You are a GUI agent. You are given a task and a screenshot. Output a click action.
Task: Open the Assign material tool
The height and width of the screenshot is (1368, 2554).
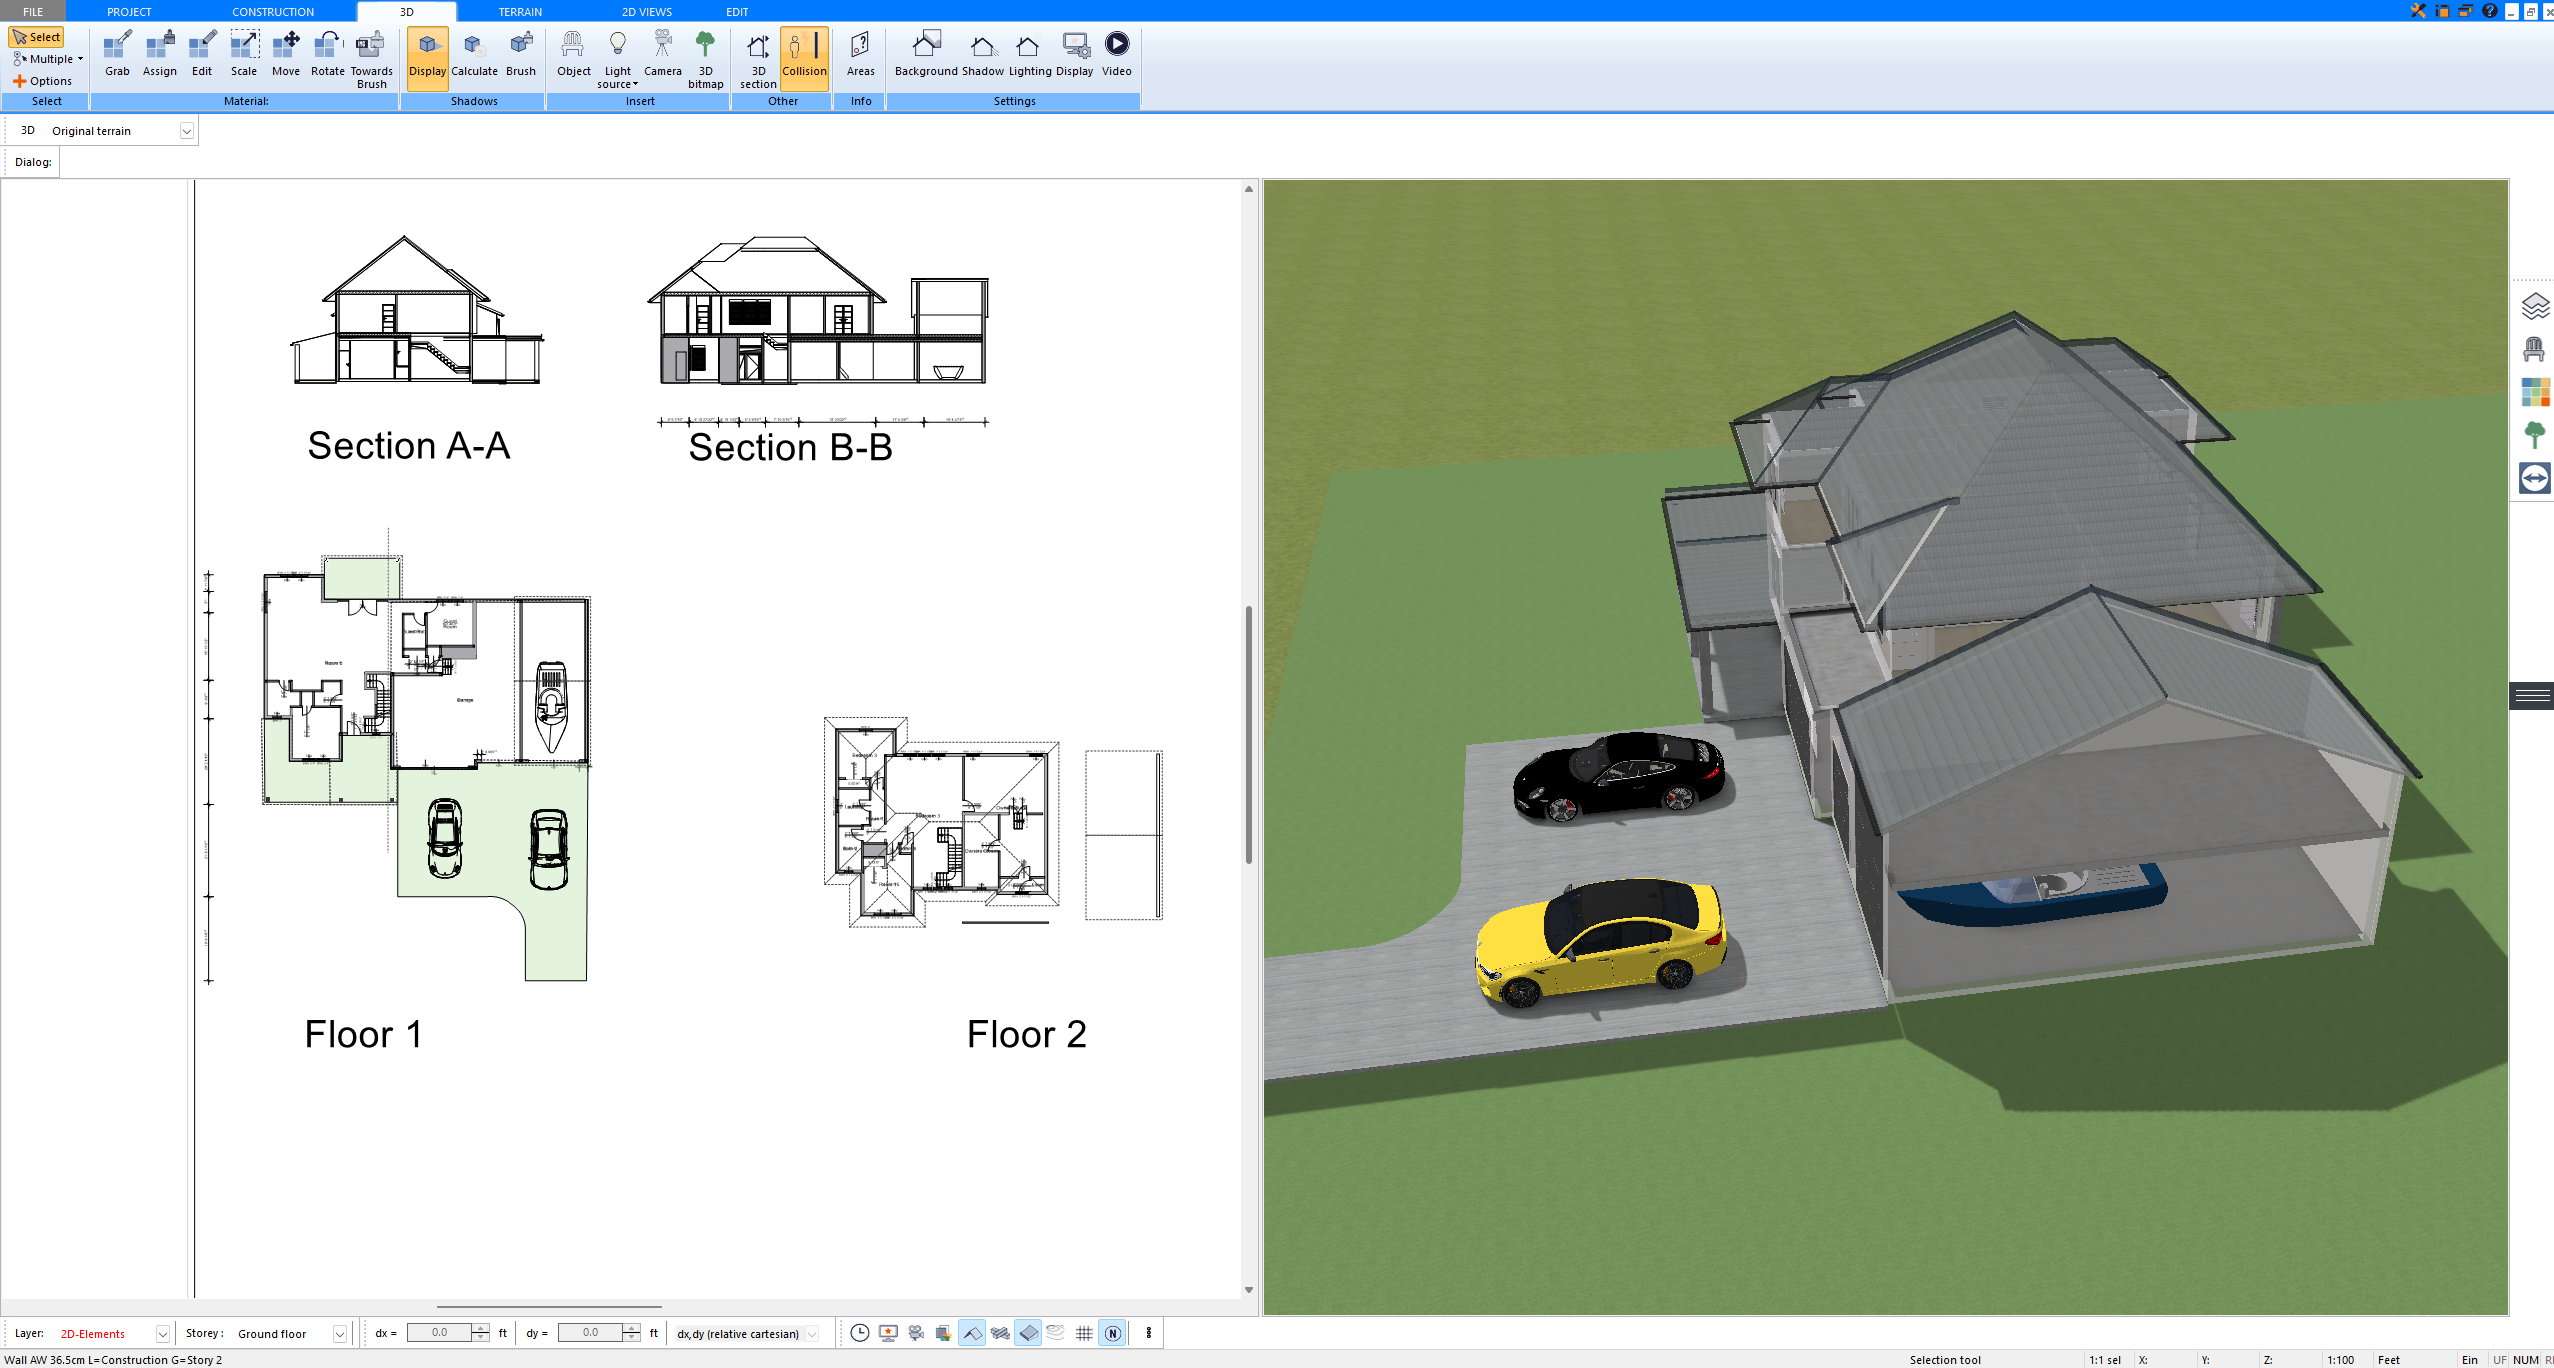point(159,55)
